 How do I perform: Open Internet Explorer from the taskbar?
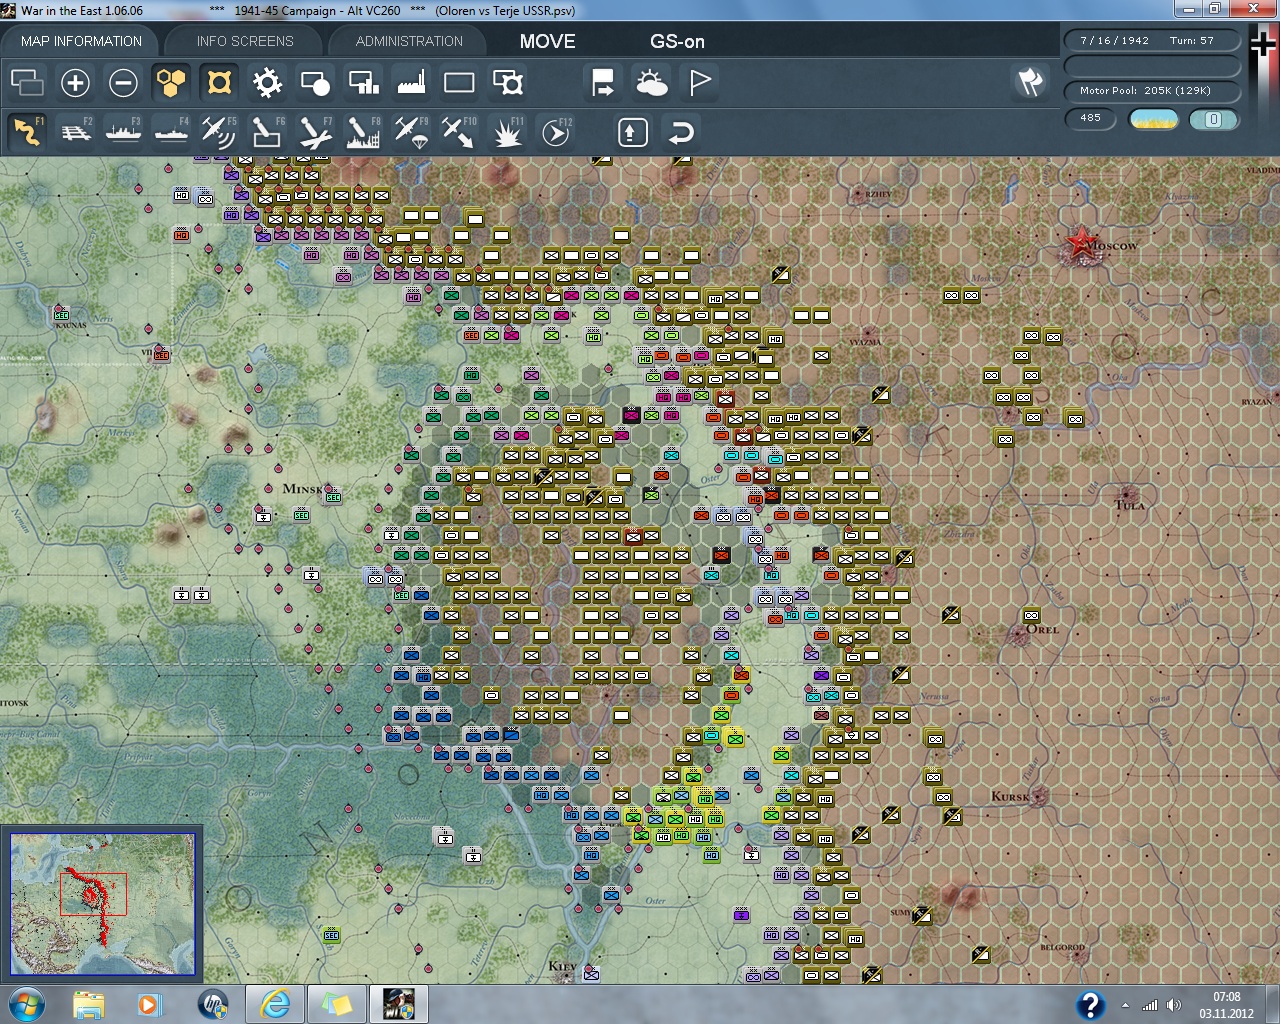(274, 1003)
